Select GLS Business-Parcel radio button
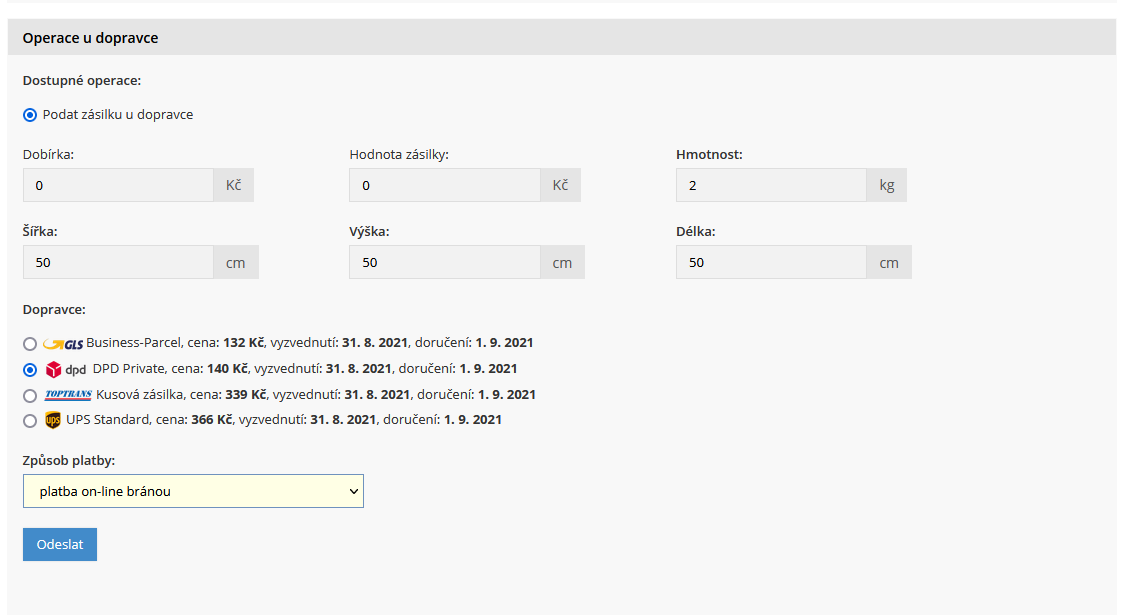The image size is (1128, 615). 30,343
